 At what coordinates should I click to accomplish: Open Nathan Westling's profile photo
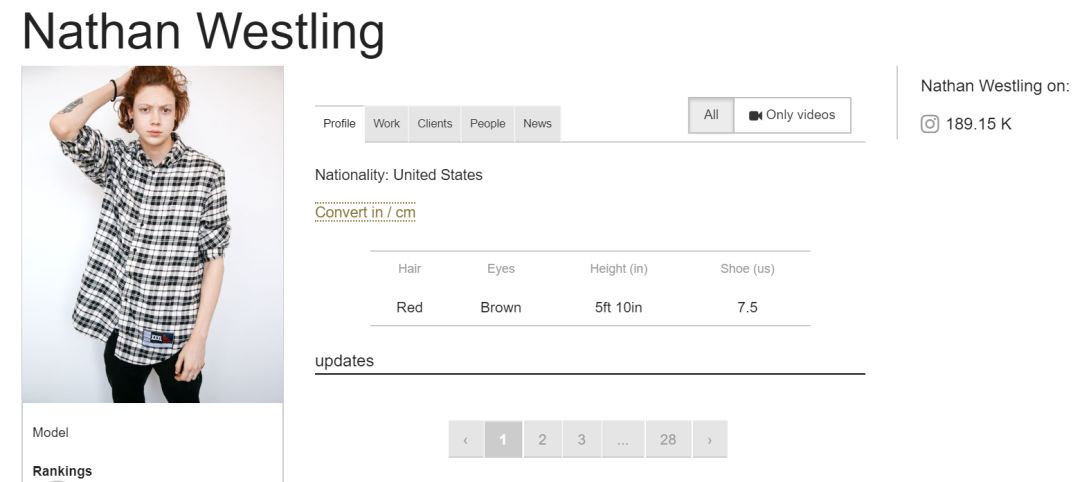153,234
